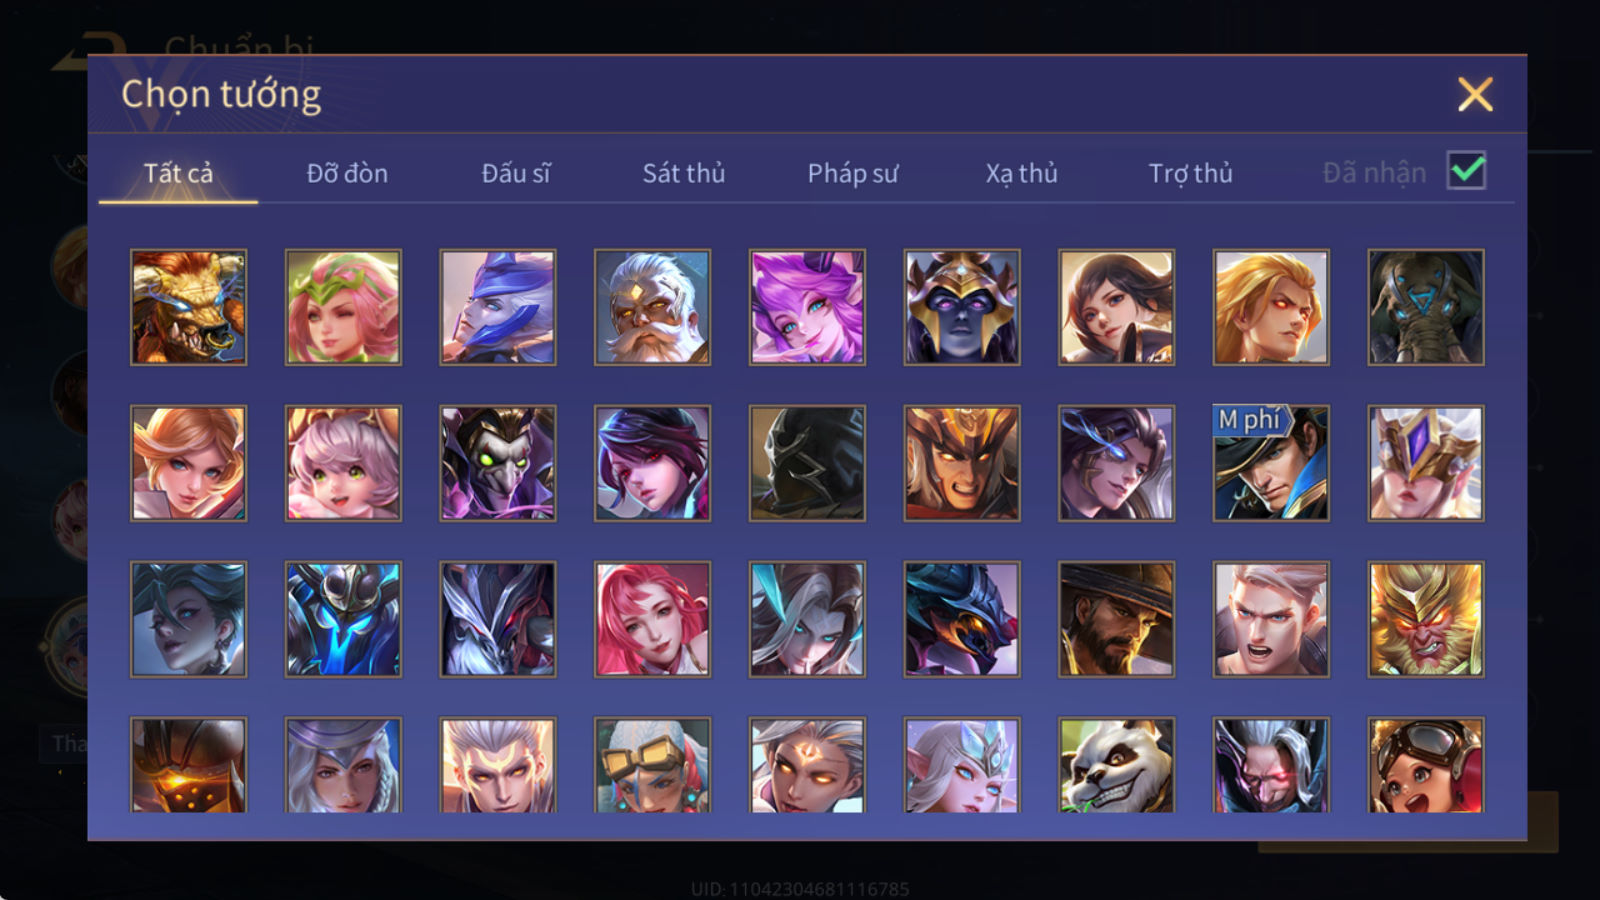The width and height of the screenshot is (1600, 900).
Task: Pick the green-eyed dark jester hero
Action: pos(497,463)
